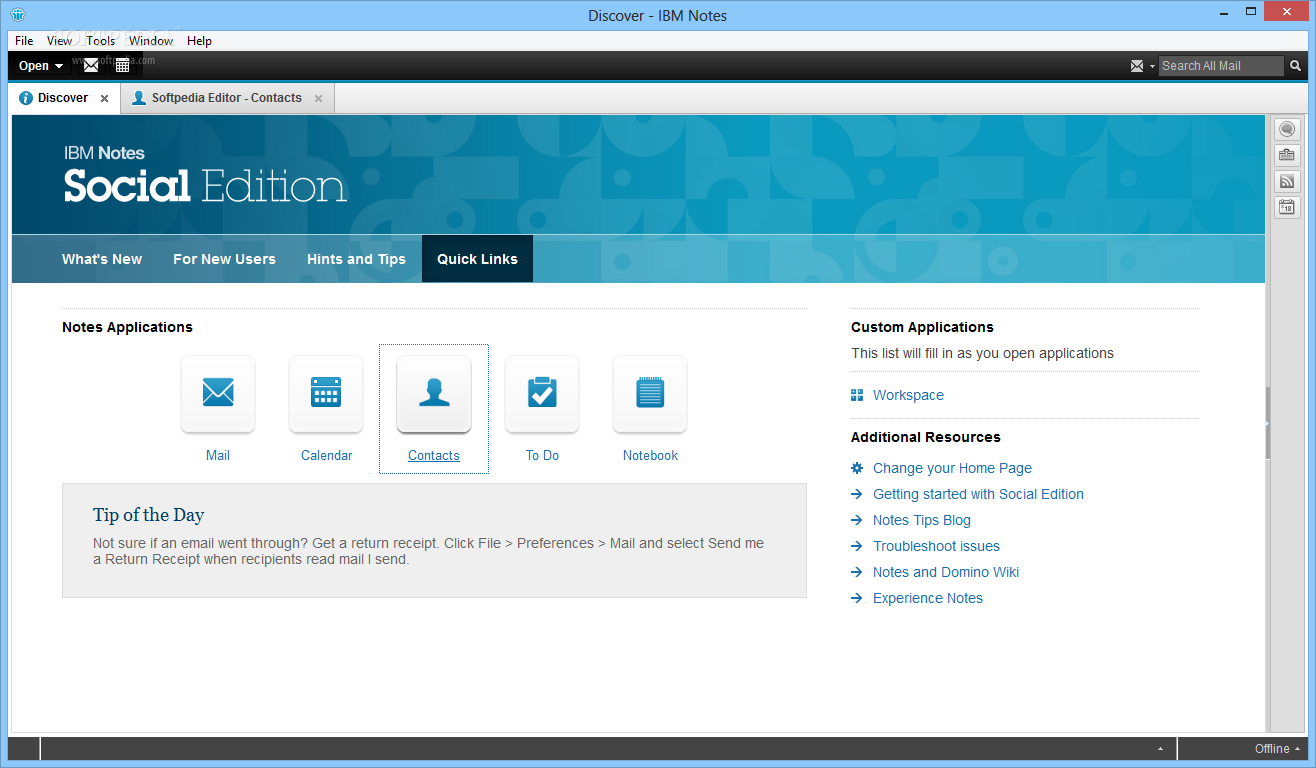
Task: Click the Tip of the Day heading
Action: pyautogui.click(x=148, y=515)
